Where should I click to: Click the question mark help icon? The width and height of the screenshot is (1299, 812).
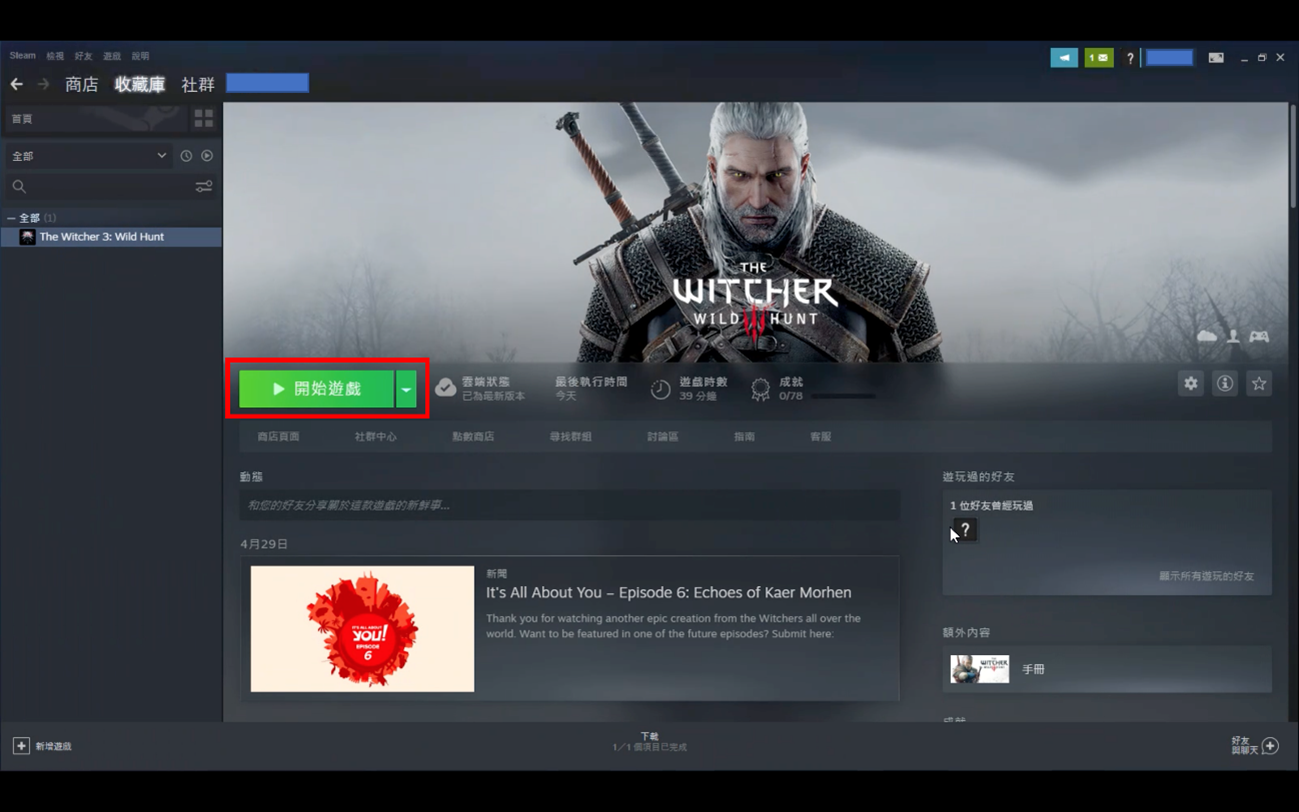(x=1130, y=58)
